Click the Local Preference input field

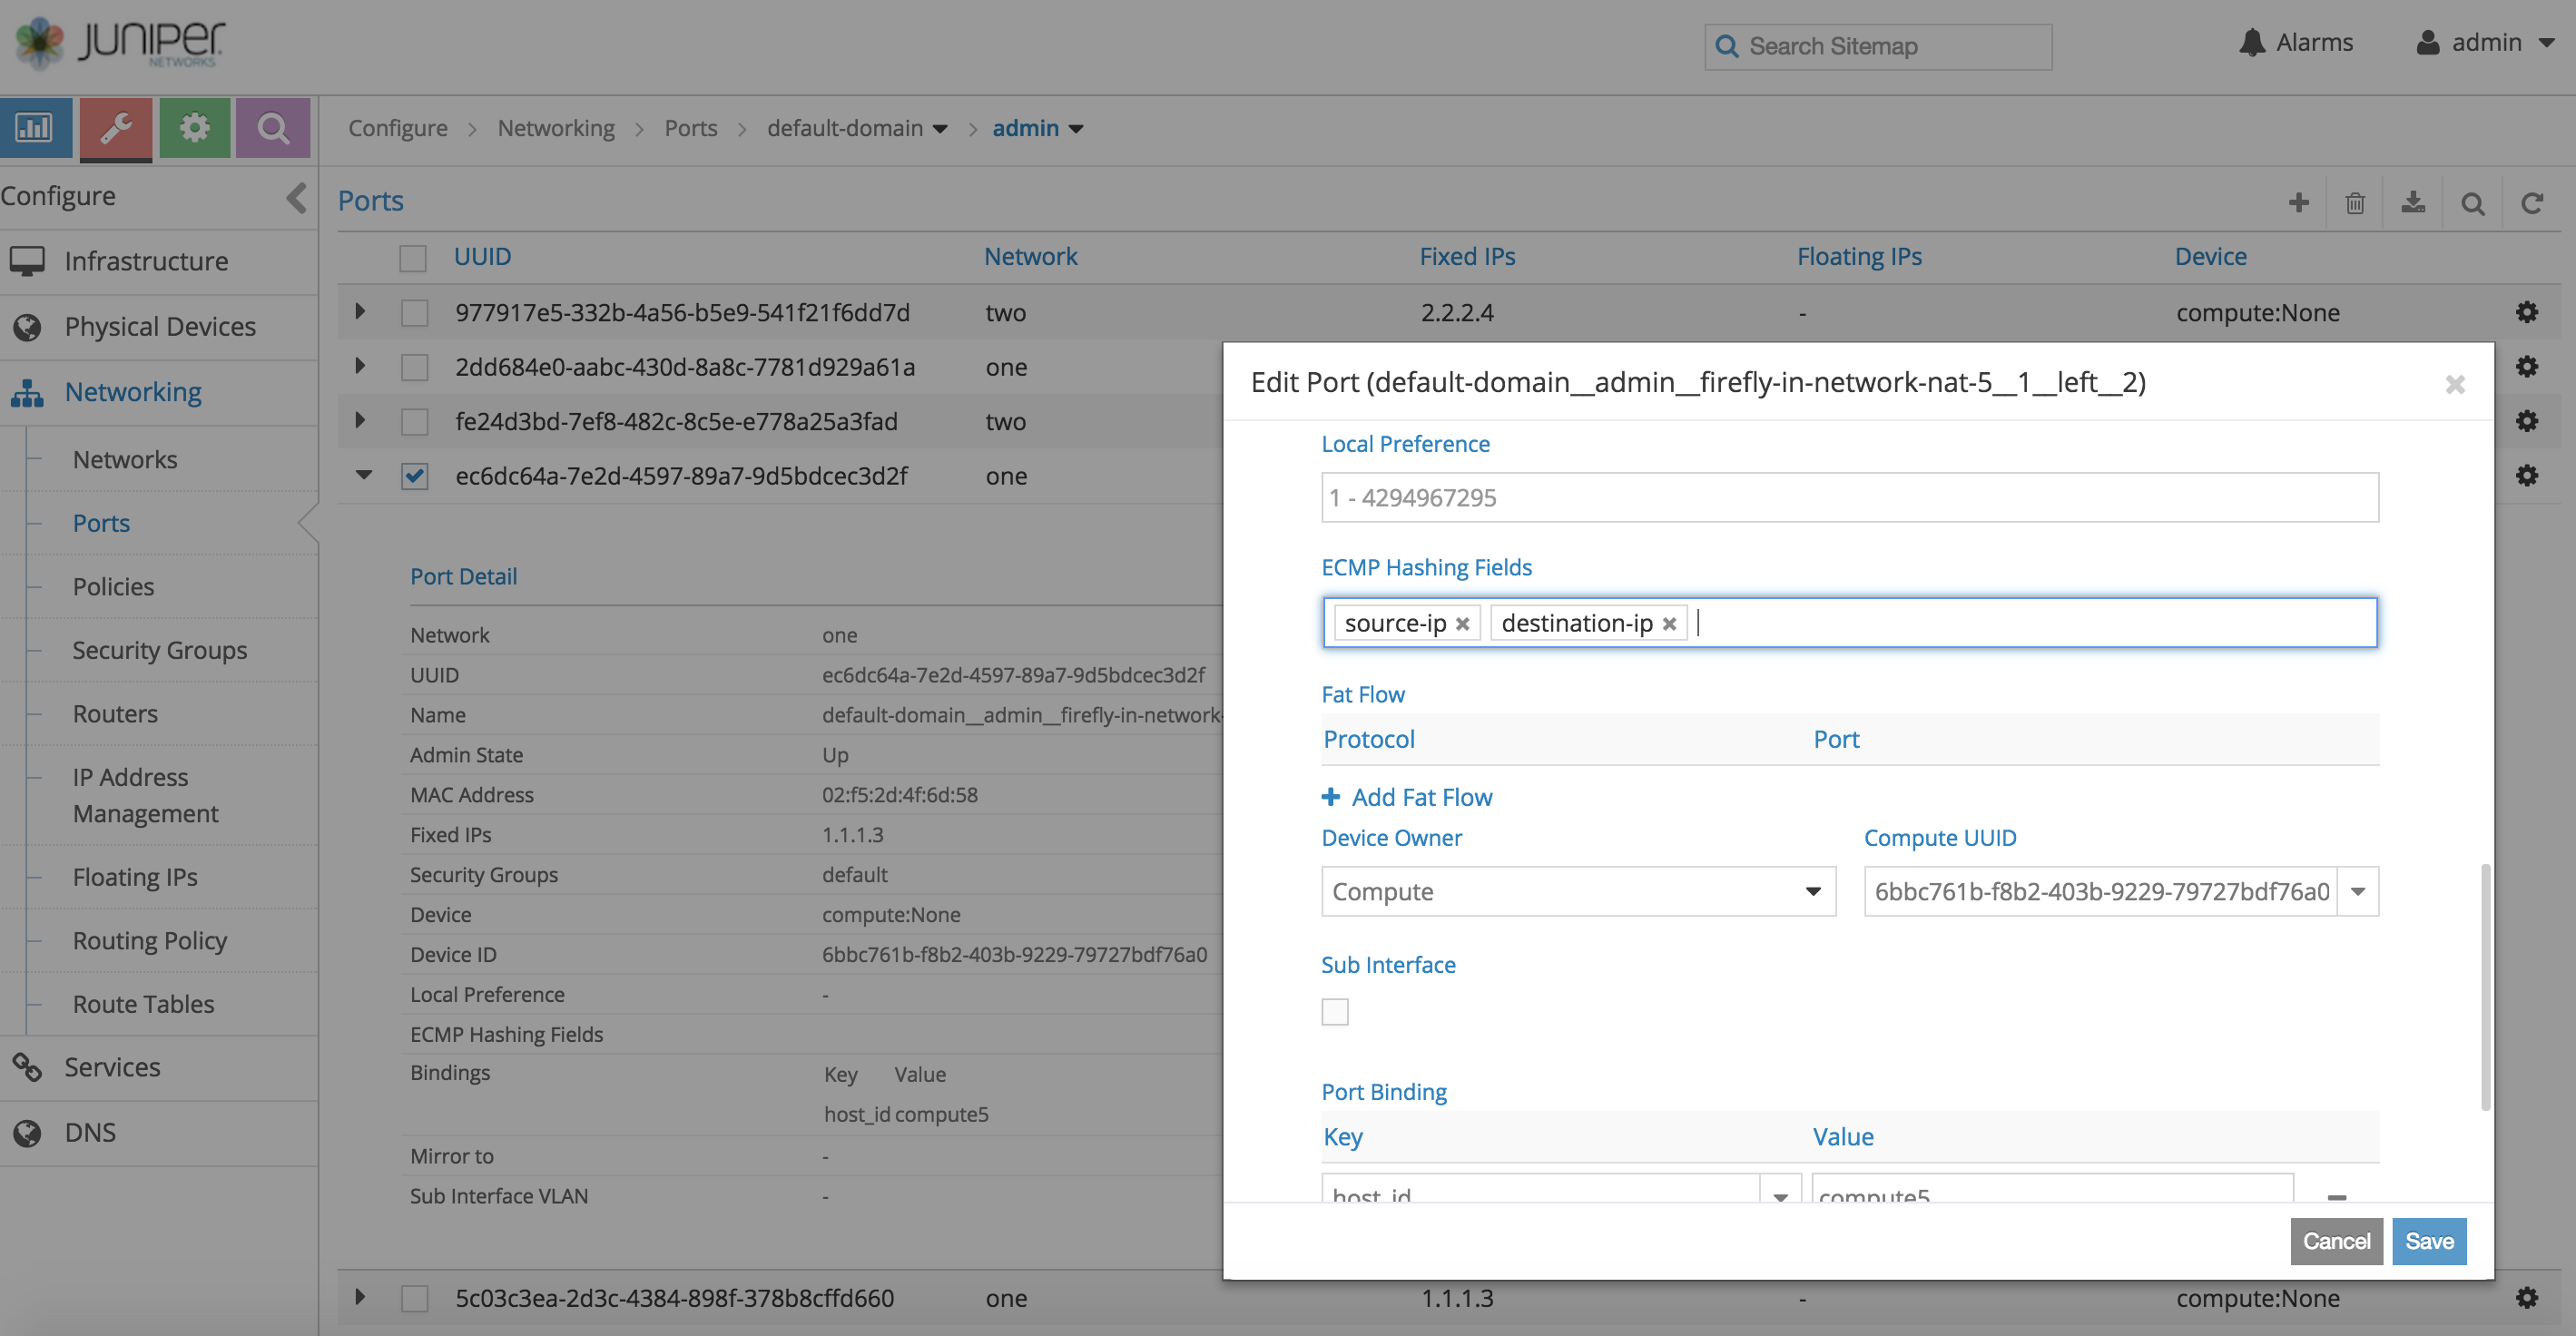click(1848, 498)
